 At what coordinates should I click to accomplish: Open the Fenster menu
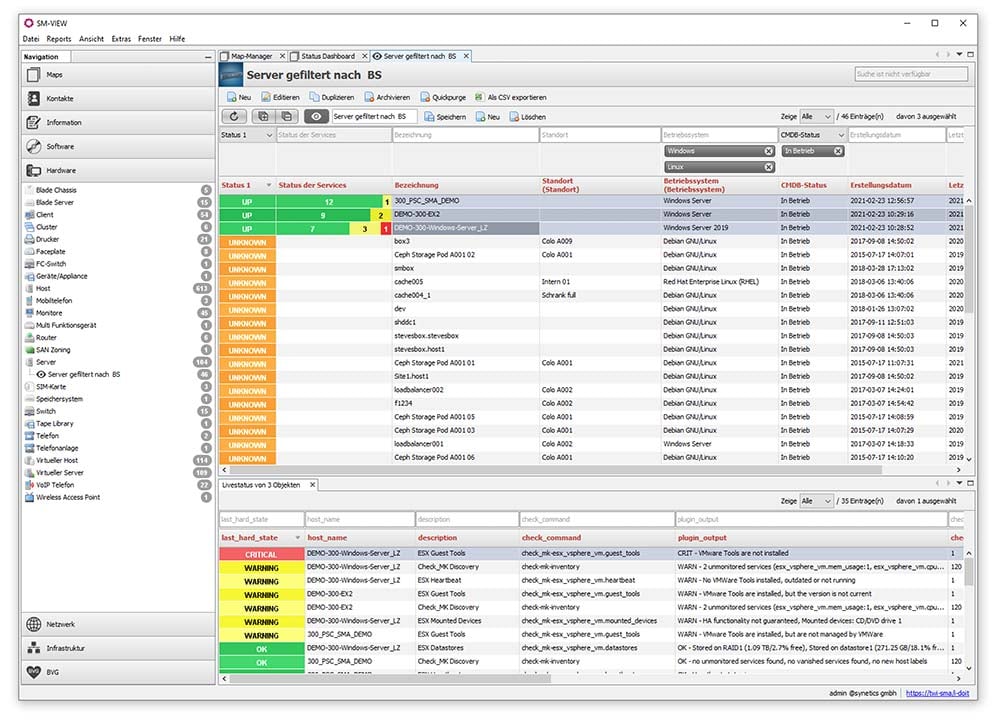(x=150, y=39)
